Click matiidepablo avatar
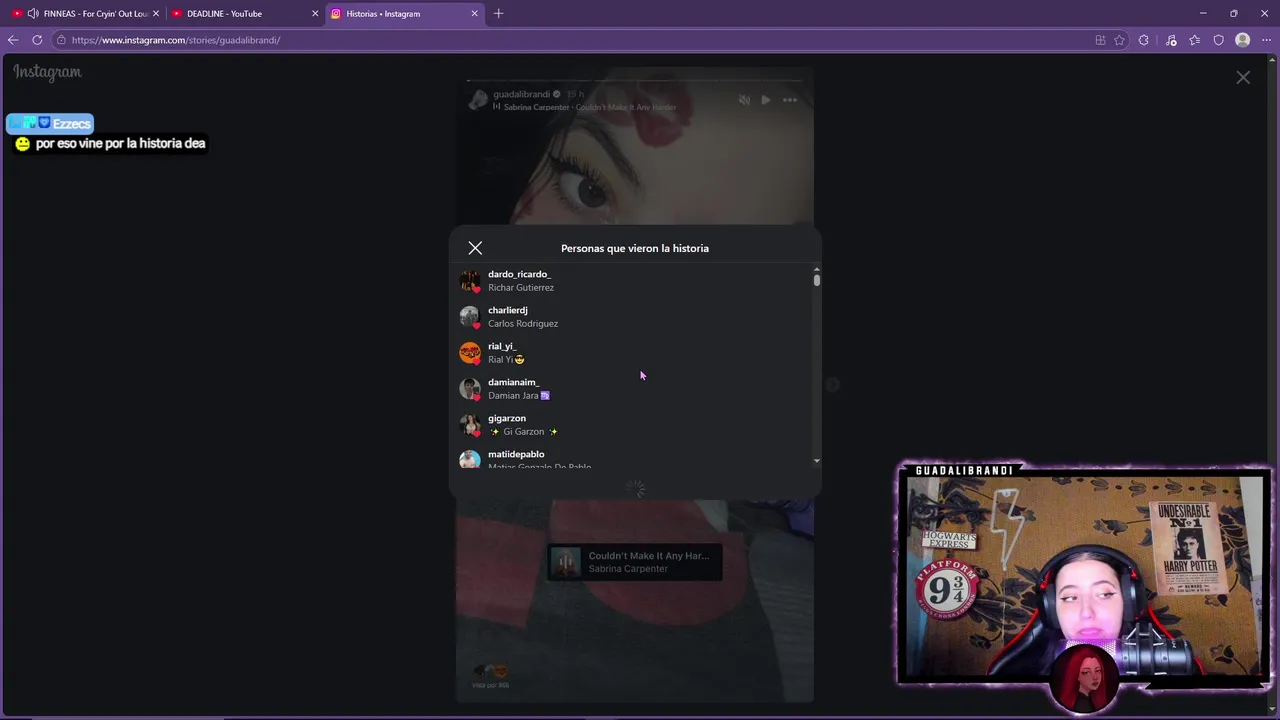The image size is (1280, 720). [470, 460]
